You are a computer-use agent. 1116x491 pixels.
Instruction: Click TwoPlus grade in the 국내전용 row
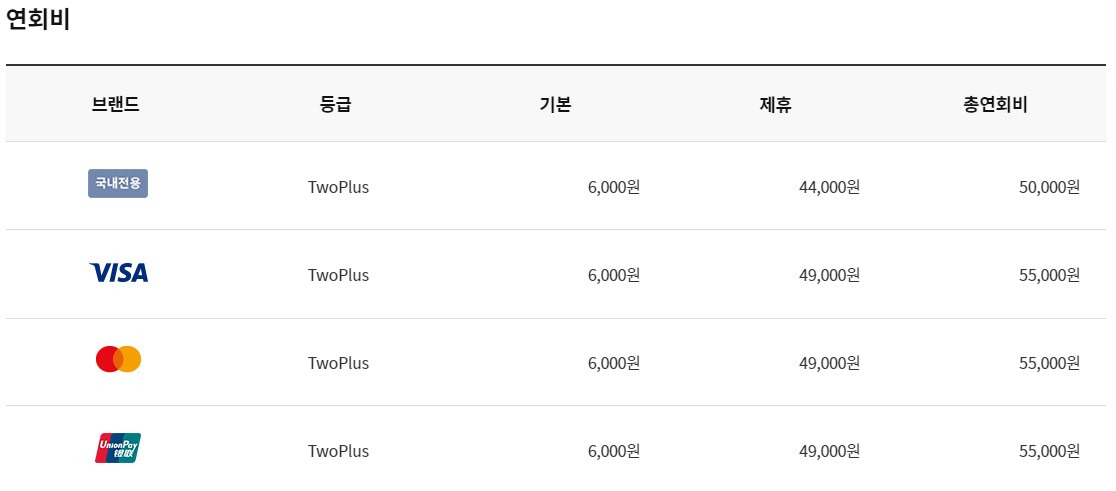[x=338, y=187]
